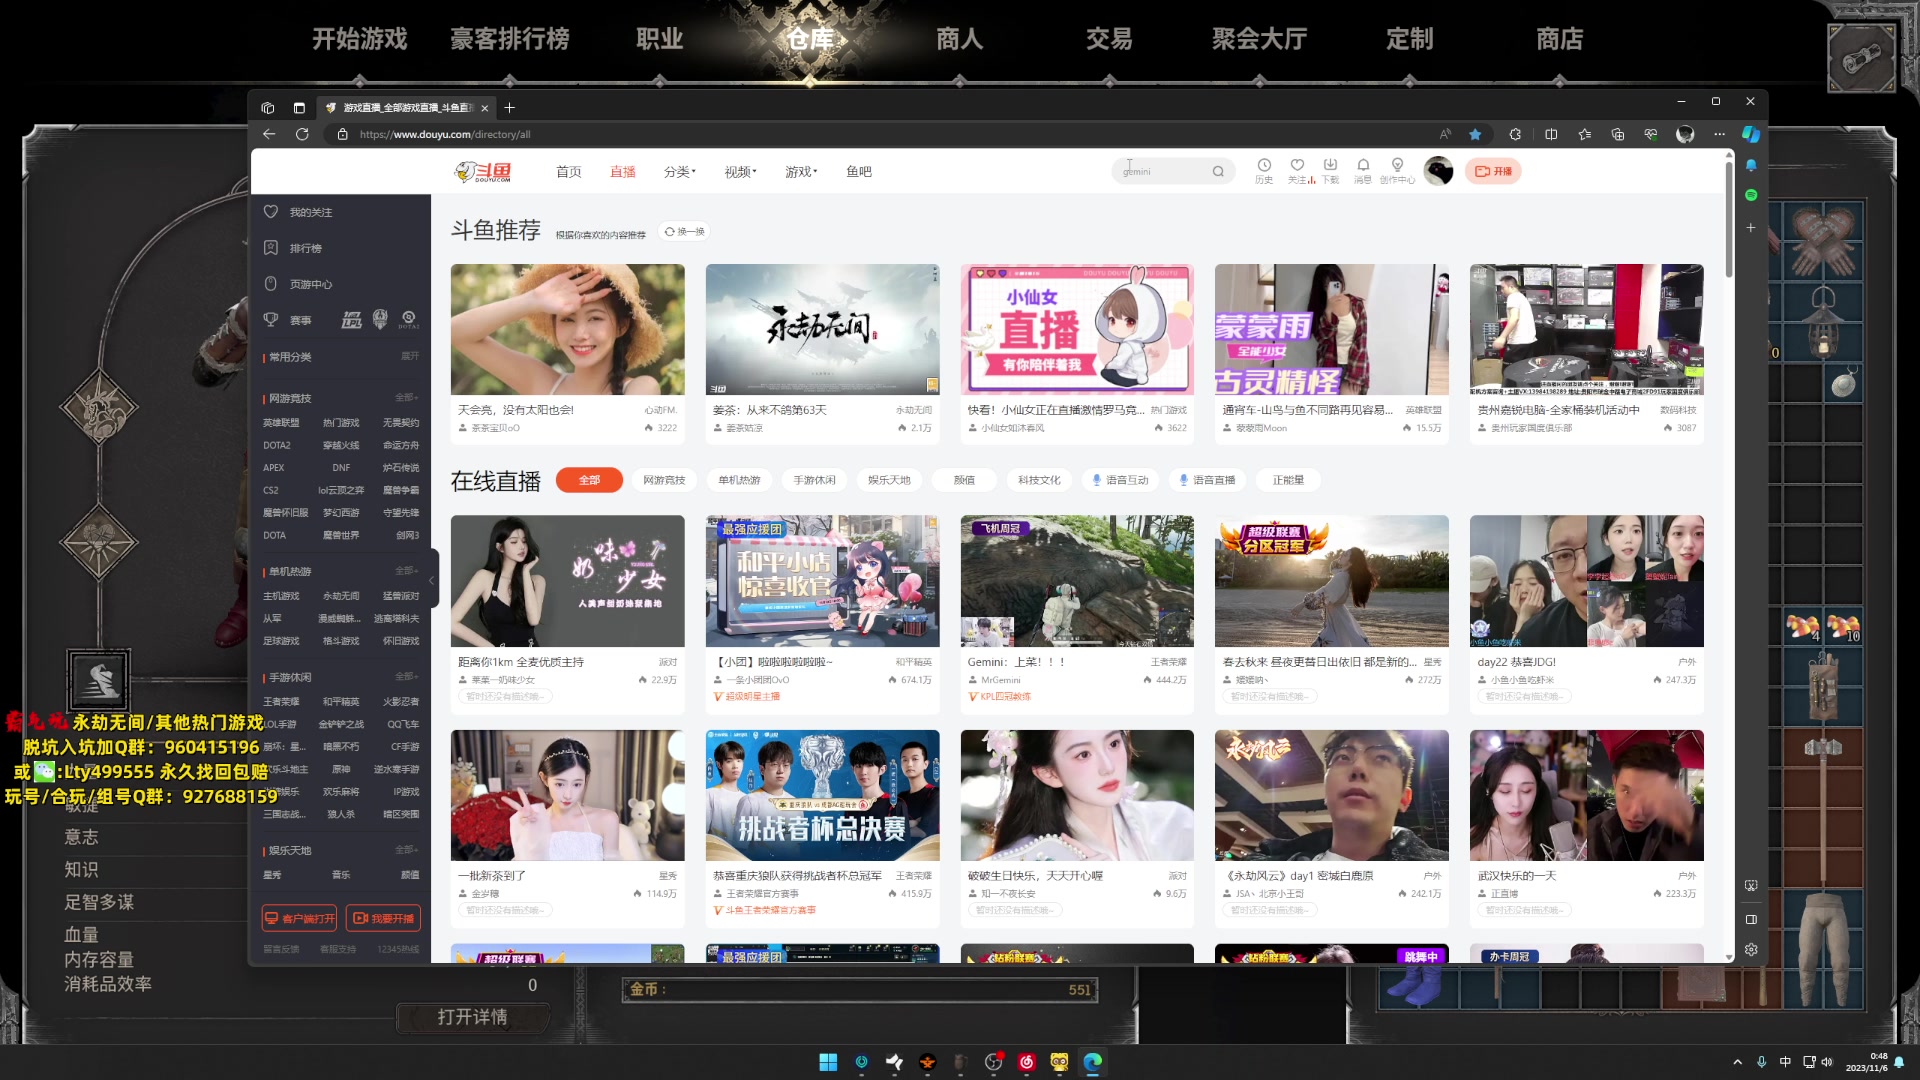1920x1080 pixels.
Task: Click 换一换 refresh recommendations
Action: [x=684, y=232]
